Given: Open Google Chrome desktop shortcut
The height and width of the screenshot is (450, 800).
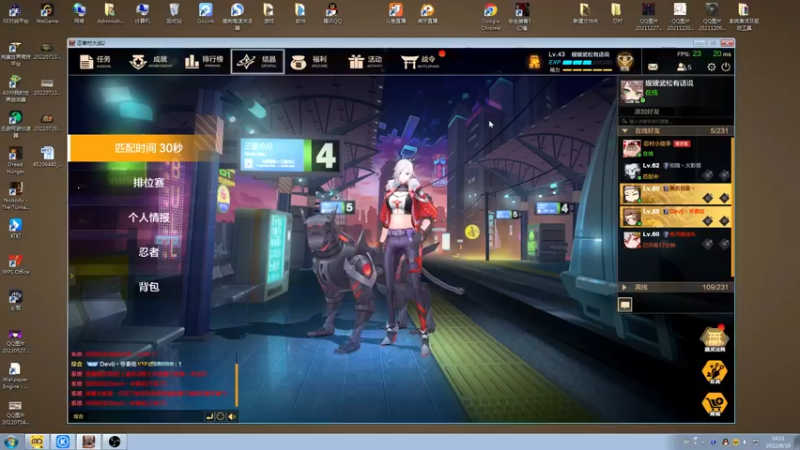Looking at the screenshot, I should (x=491, y=16).
